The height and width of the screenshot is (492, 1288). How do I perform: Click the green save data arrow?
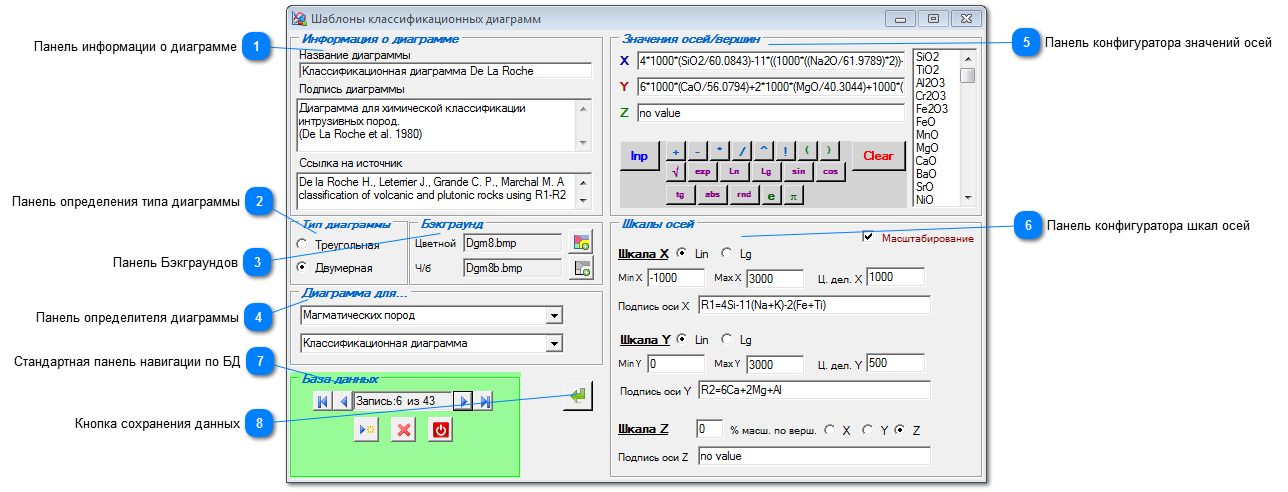pos(577,397)
